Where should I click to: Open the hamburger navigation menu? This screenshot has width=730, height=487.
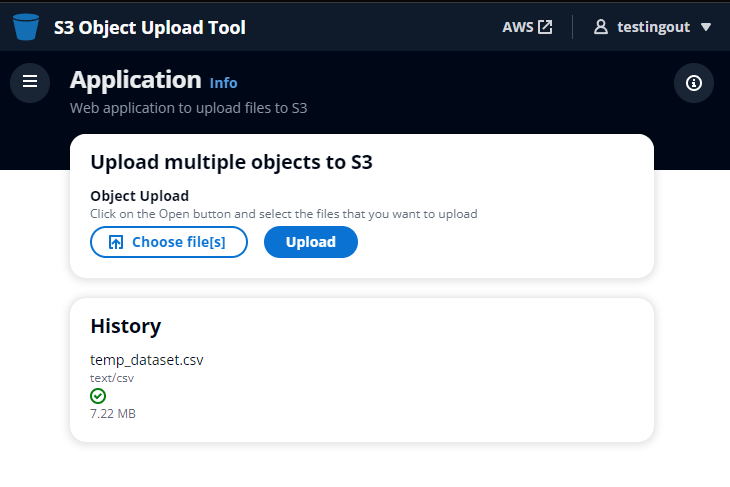(30, 81)
